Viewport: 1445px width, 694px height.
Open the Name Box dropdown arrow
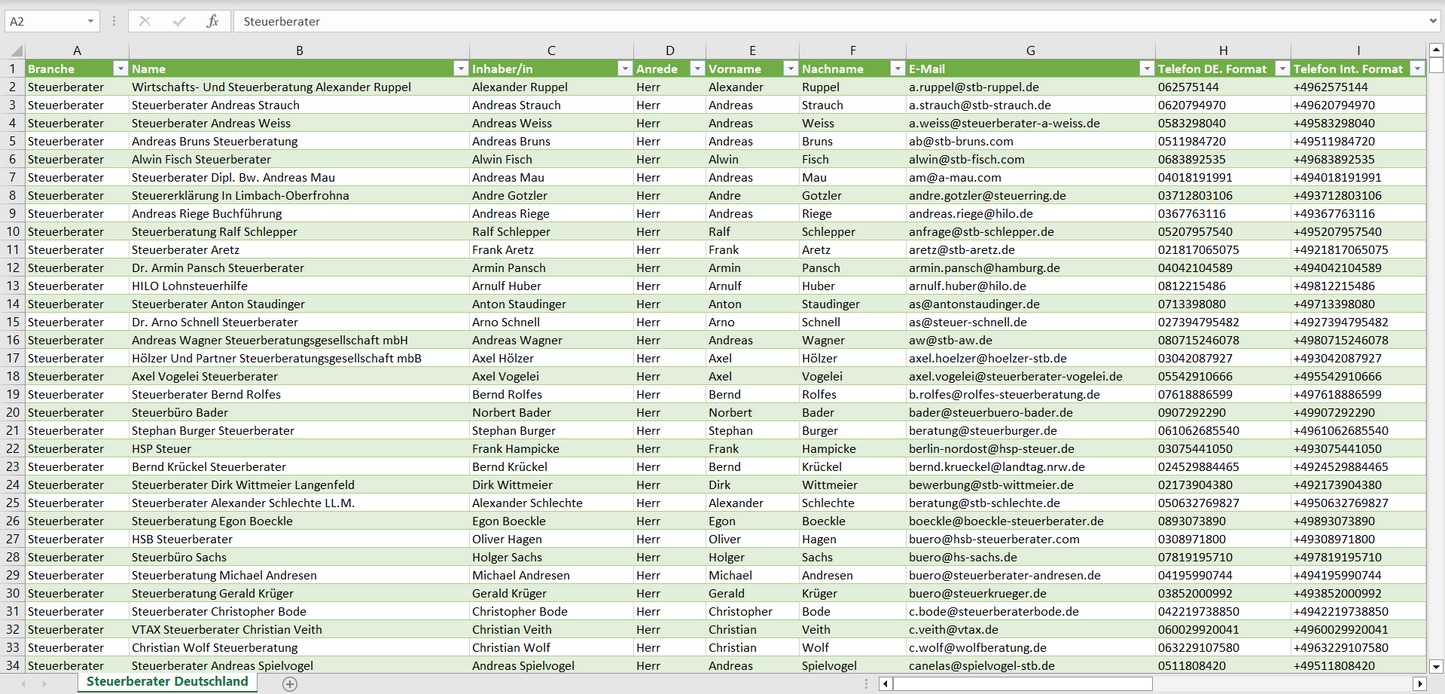point(90,21)
